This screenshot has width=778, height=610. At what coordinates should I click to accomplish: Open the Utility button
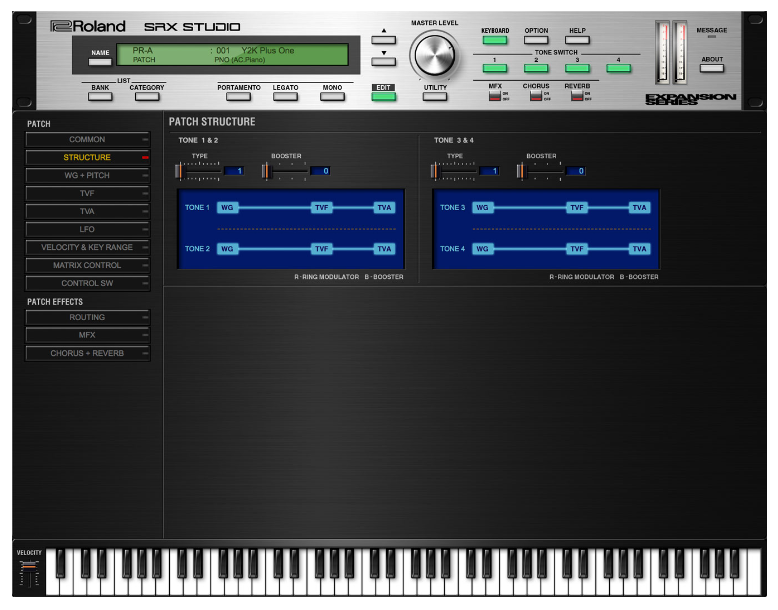pos(435,96)
